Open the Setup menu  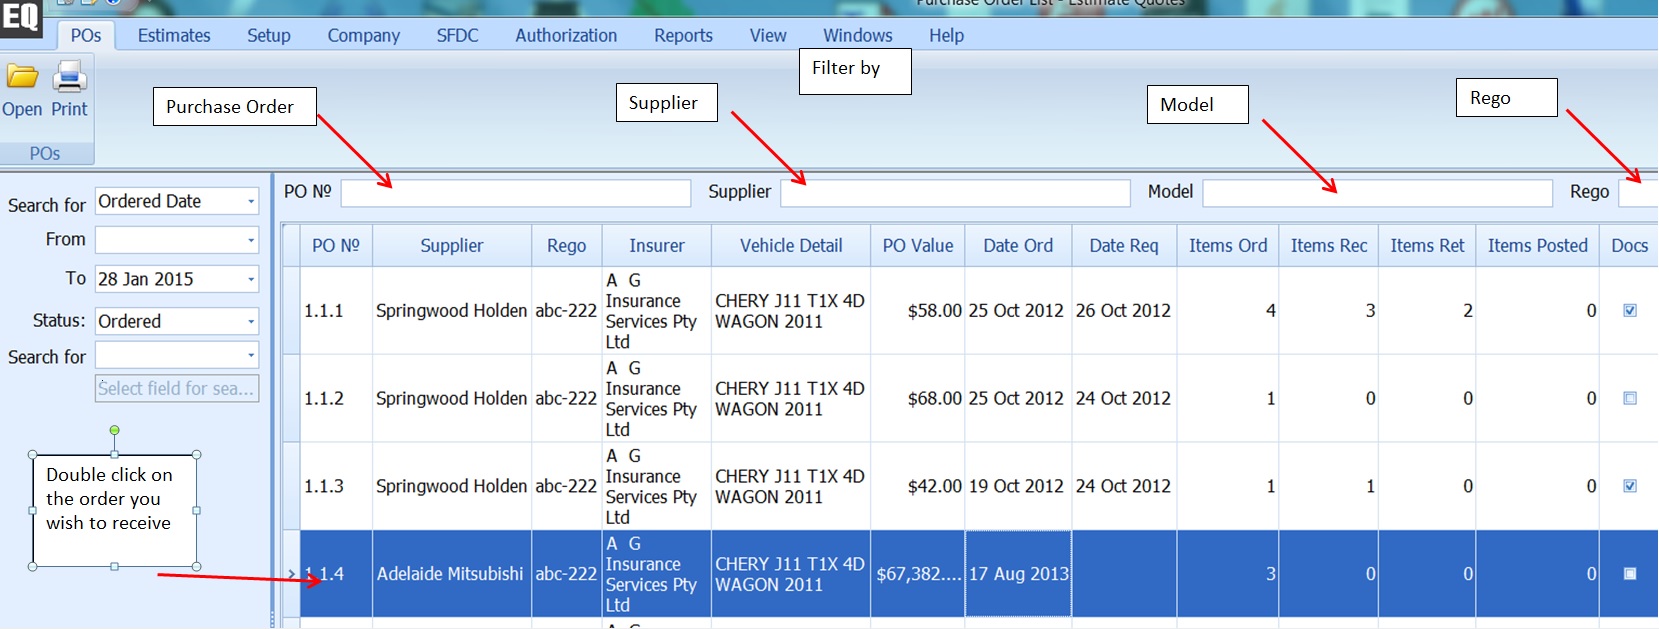tap(269, 36)
